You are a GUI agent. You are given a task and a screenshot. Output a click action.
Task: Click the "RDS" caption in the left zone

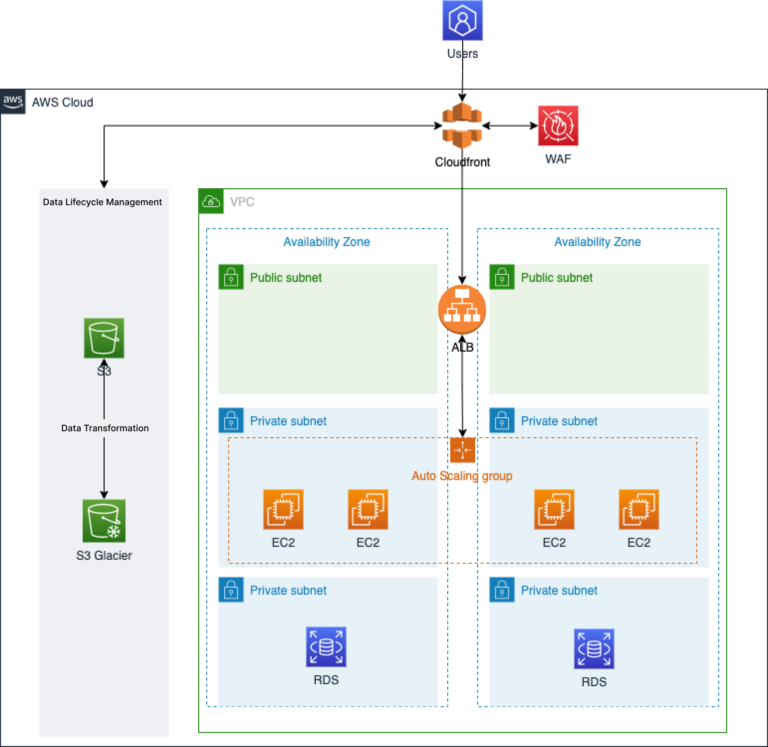pos(326,680)
